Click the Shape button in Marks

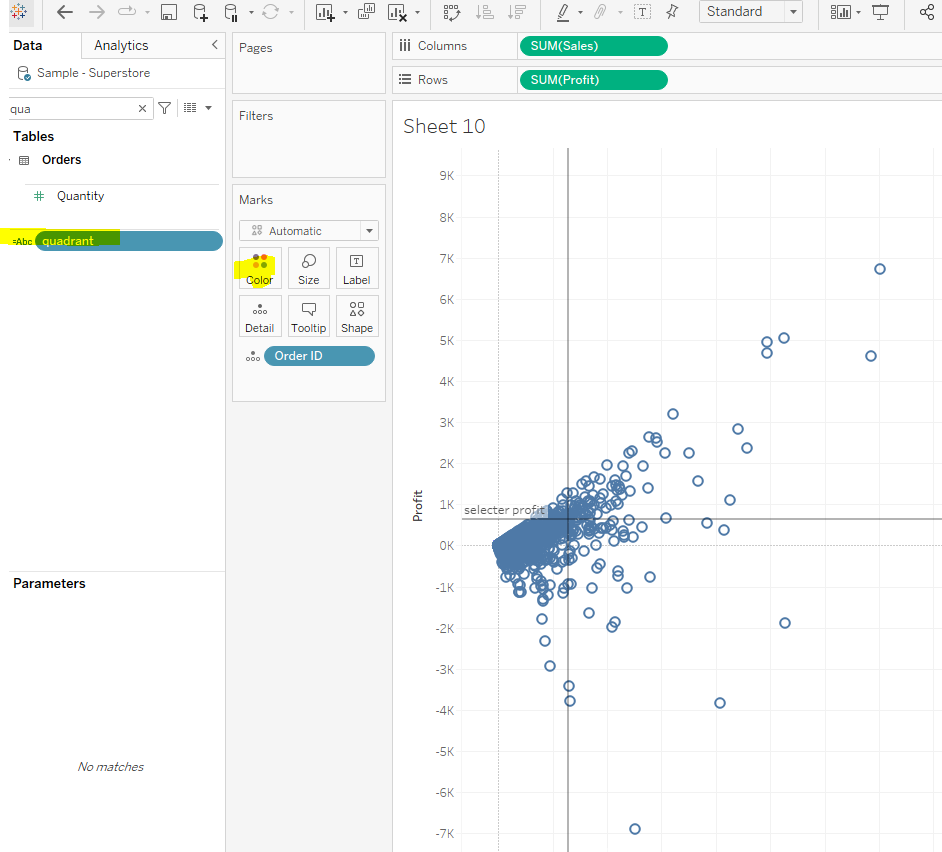(357, 316)
